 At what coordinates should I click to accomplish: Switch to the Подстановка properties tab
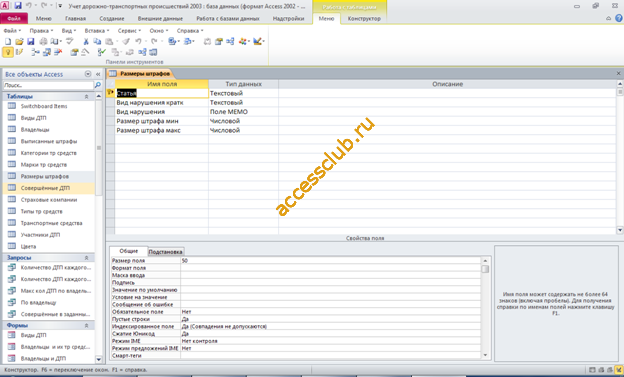pos(165,252)
